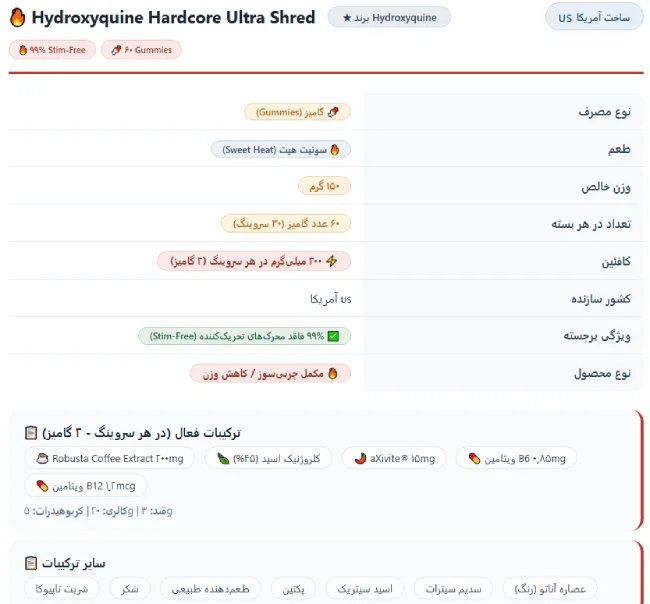Click the pill icon in the 60 Gummies tag
650x604 pixels.
(116, 50)
